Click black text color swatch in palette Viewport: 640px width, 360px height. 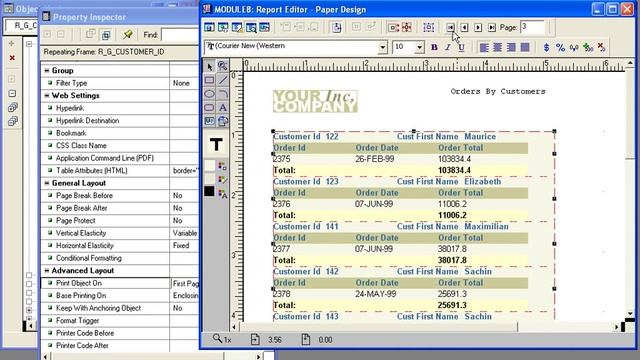[209, 191]
